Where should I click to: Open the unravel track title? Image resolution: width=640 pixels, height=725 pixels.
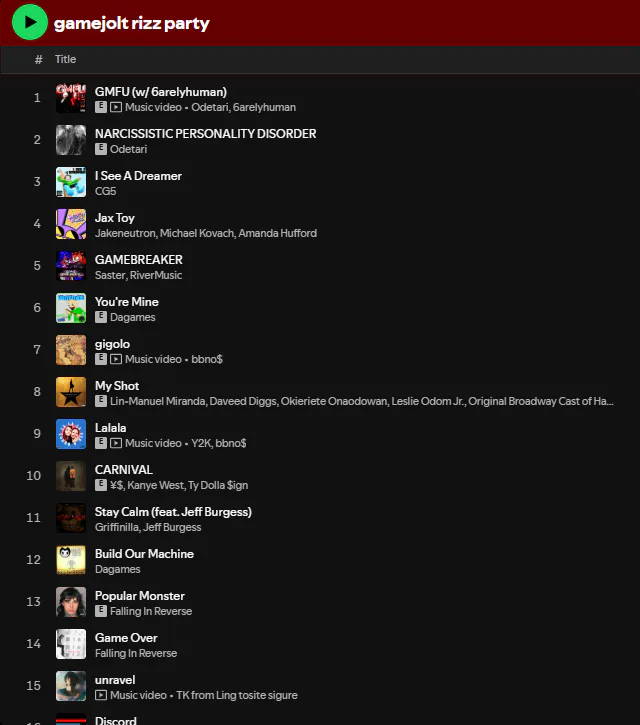(x=115, y=680)
